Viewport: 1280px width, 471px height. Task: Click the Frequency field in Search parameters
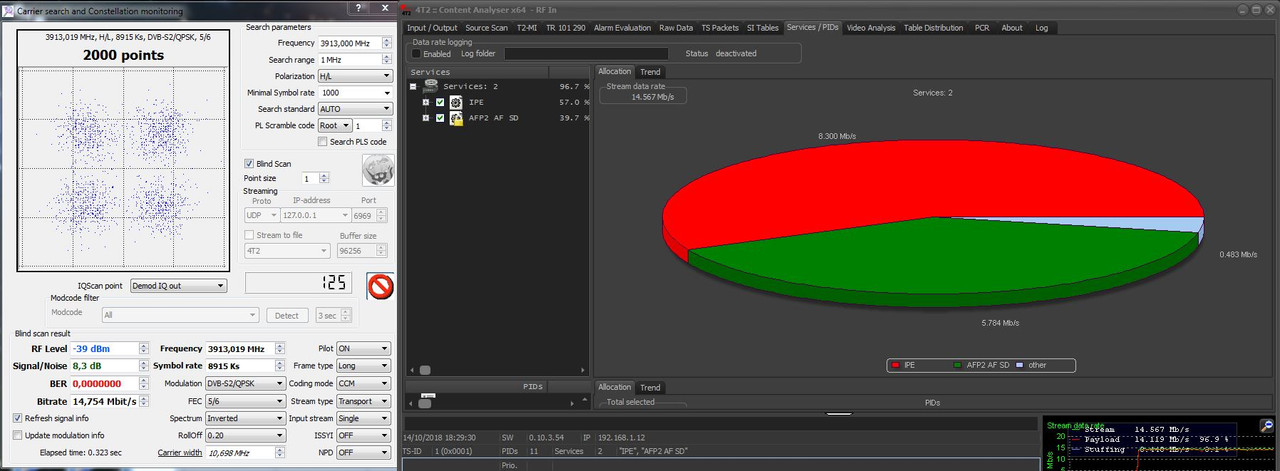[354, 44]
